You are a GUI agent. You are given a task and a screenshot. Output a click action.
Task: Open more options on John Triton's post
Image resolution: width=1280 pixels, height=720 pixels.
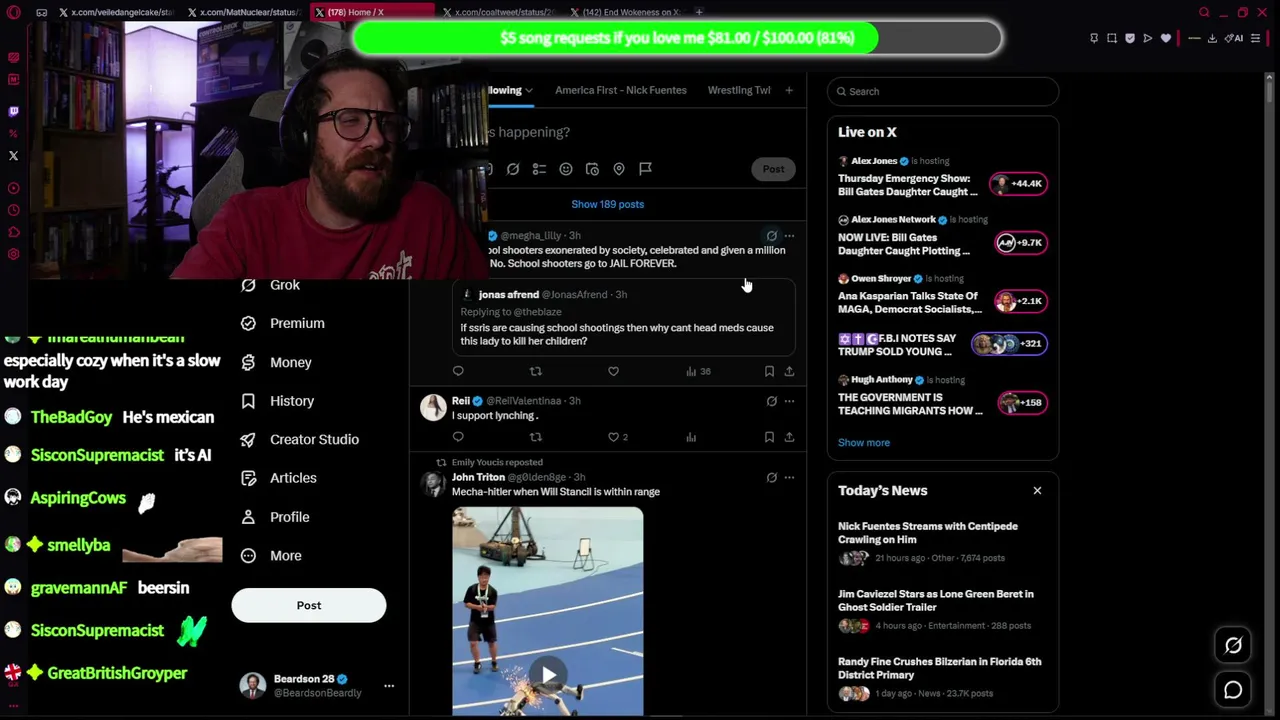pyautogui.click(x=789, y=478)
